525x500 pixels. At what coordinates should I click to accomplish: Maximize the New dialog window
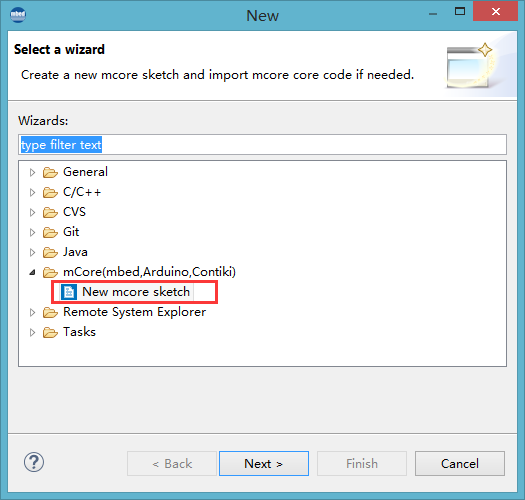point(460,11)
